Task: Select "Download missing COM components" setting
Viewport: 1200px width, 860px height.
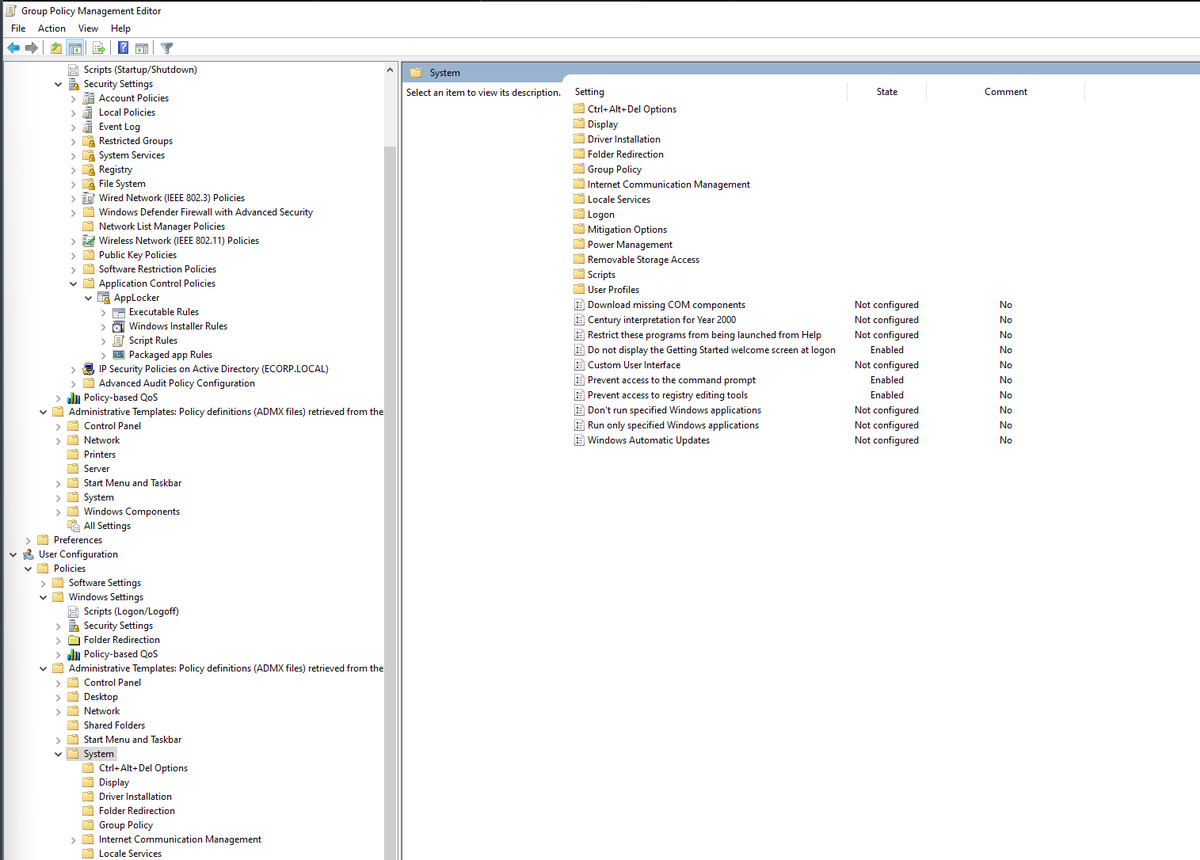Action: (666, 305)
